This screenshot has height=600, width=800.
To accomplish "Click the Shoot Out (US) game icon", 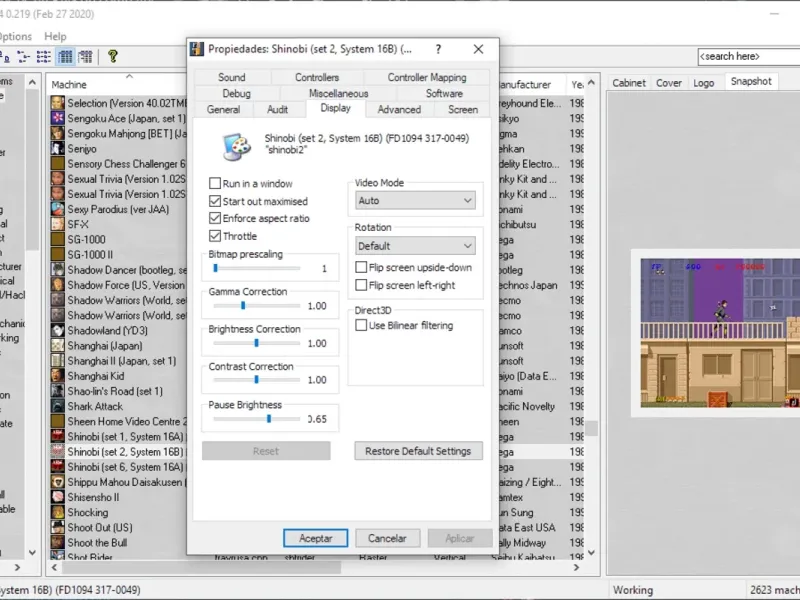I will (x=58, y=528).
